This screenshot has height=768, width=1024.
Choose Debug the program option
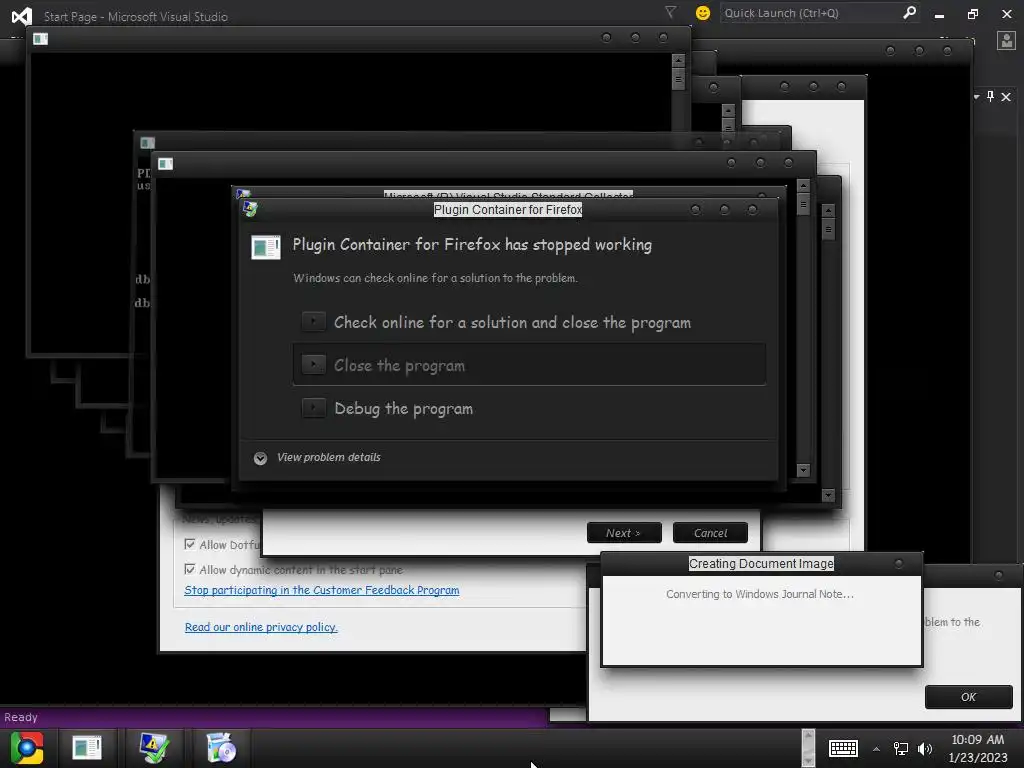529,408
